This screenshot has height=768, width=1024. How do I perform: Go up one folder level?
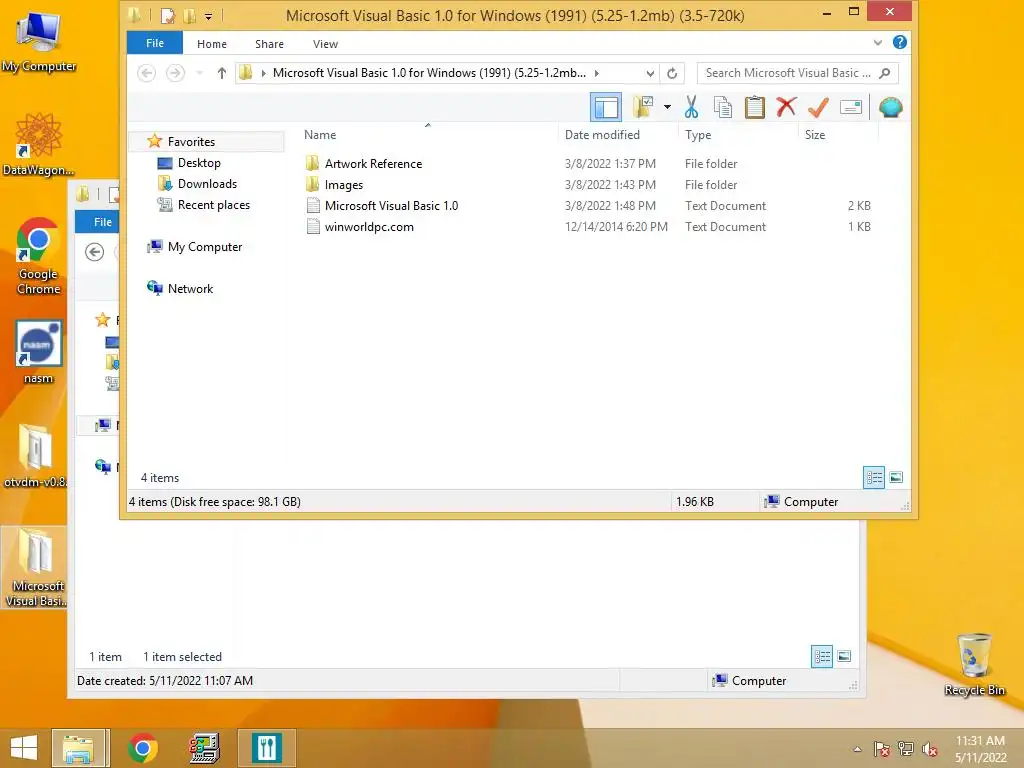tap(221, 73)
